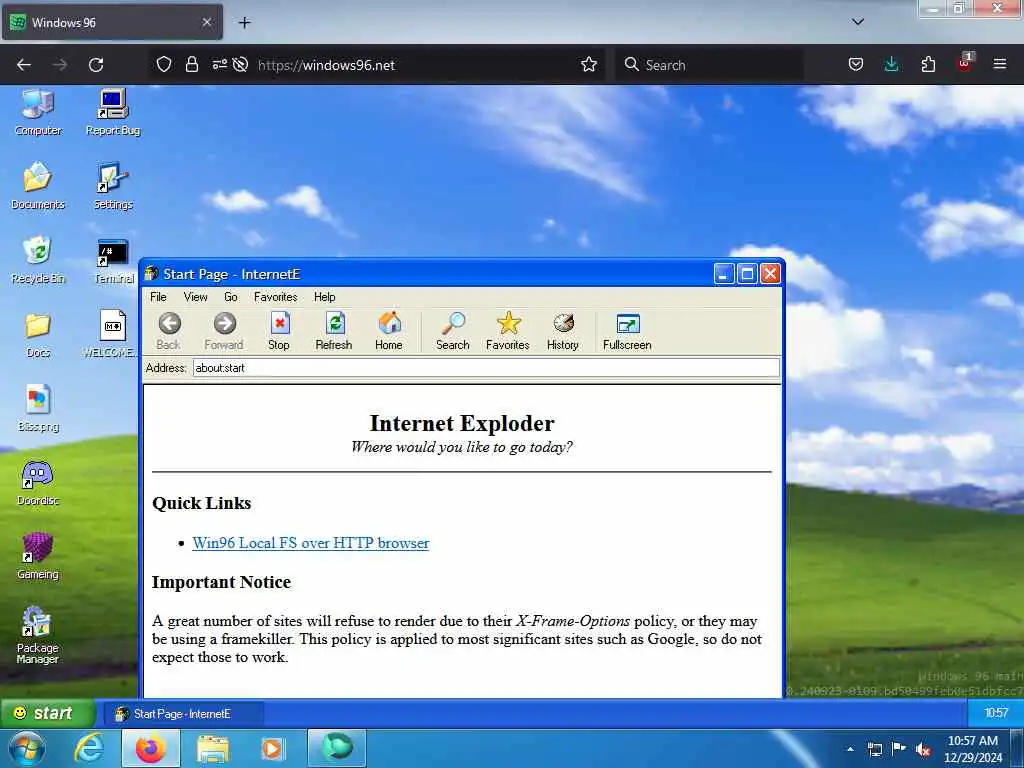The image size is (1024, 768).
Task: Open the Go menu in InternetE
Action: [231, 296]
